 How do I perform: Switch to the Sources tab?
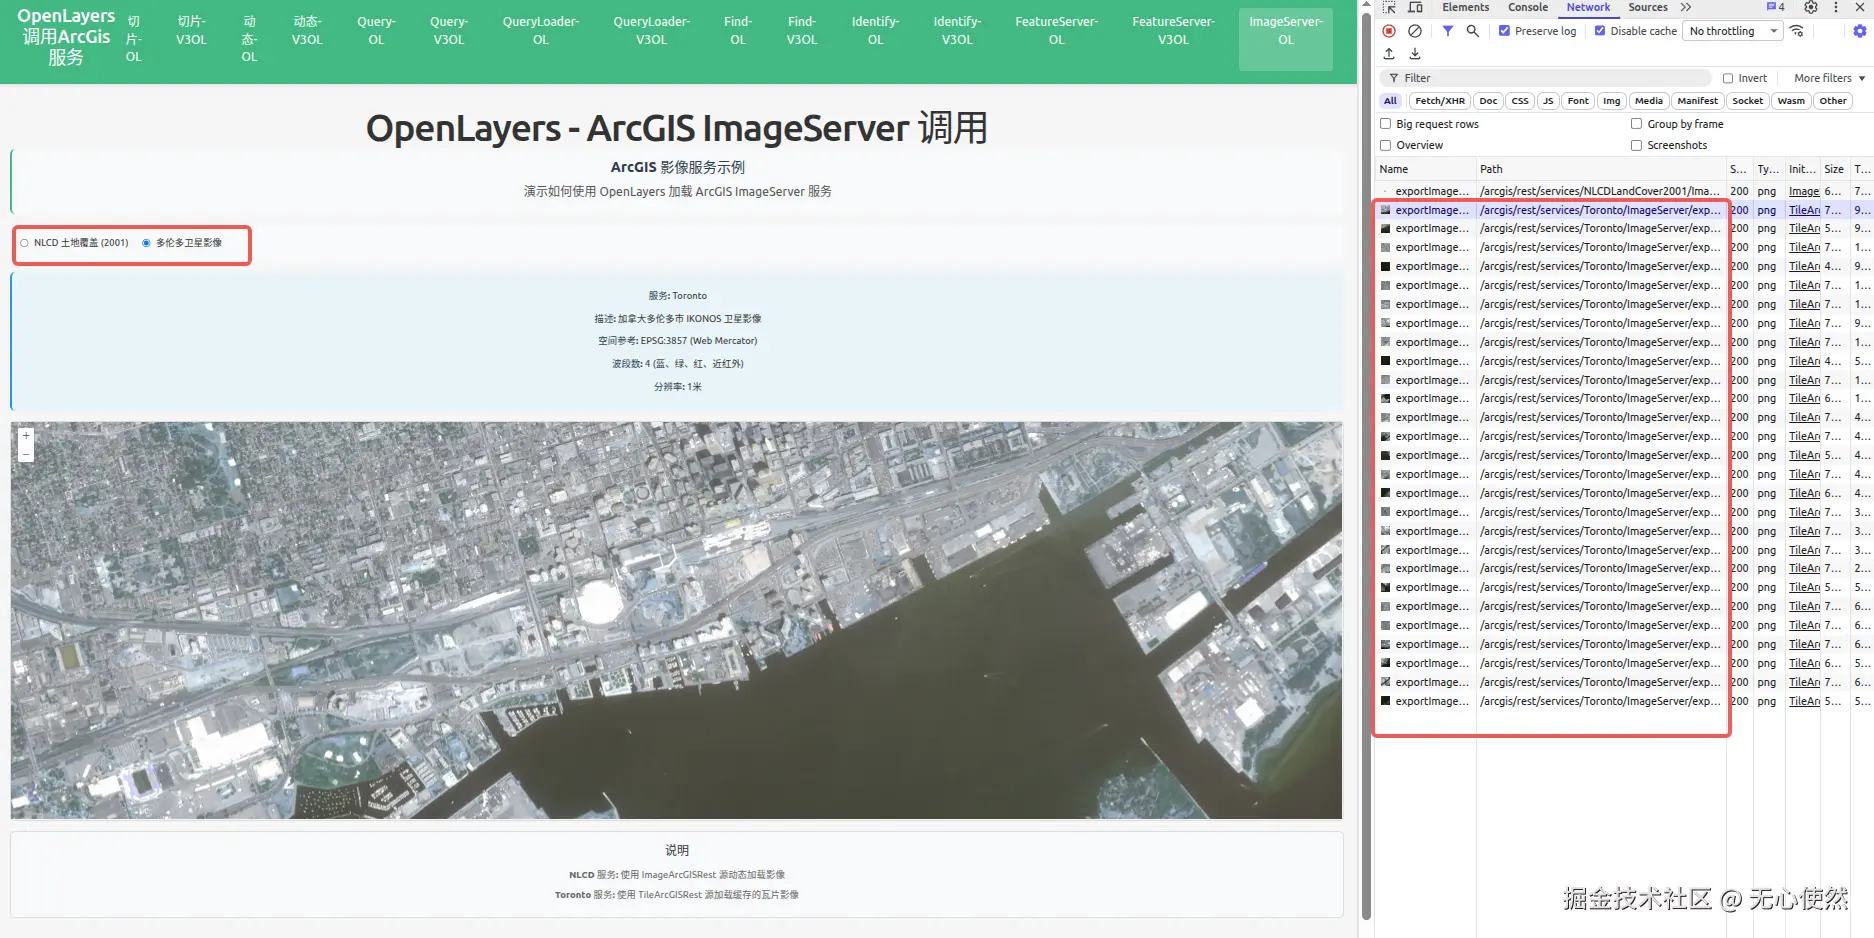pyautogui.click(x=1648, y=7)
